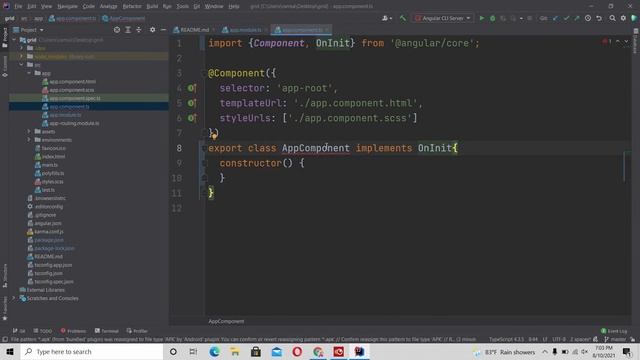Click the Type here to search box
The height and width of the screenshot is (360, 640).
coord(92,351)
